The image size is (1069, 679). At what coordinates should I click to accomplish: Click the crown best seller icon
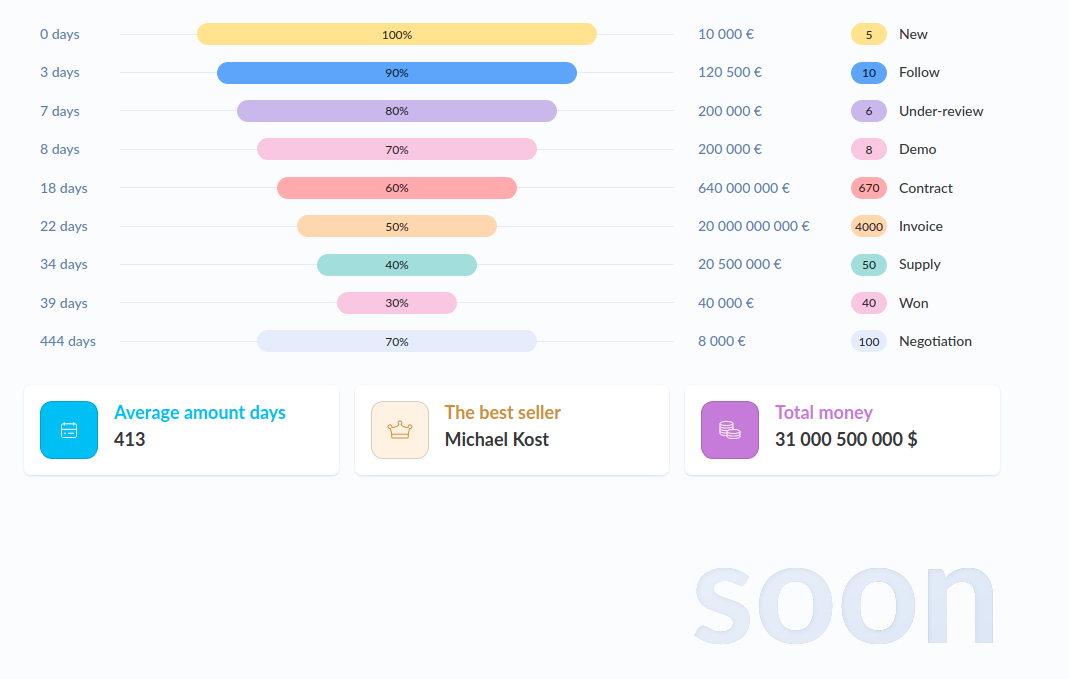pyautogui.click(x=400, y=430)
